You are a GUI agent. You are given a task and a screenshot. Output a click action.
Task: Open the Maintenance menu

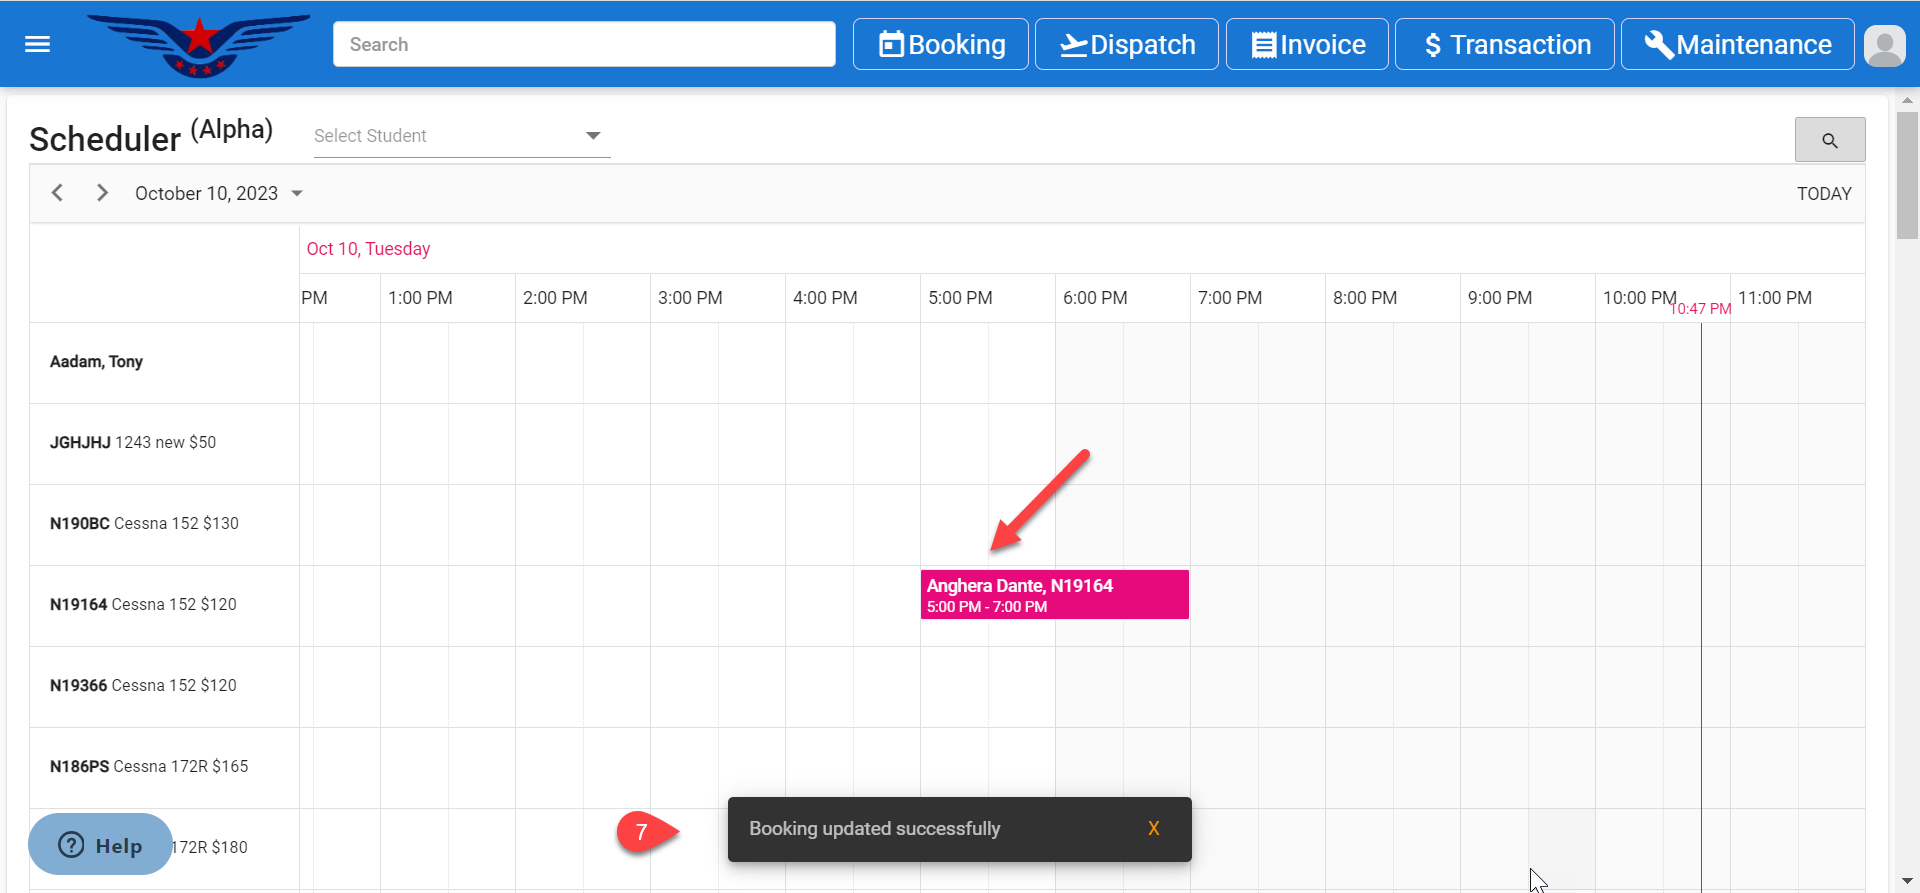click(x=1737, y=45)
